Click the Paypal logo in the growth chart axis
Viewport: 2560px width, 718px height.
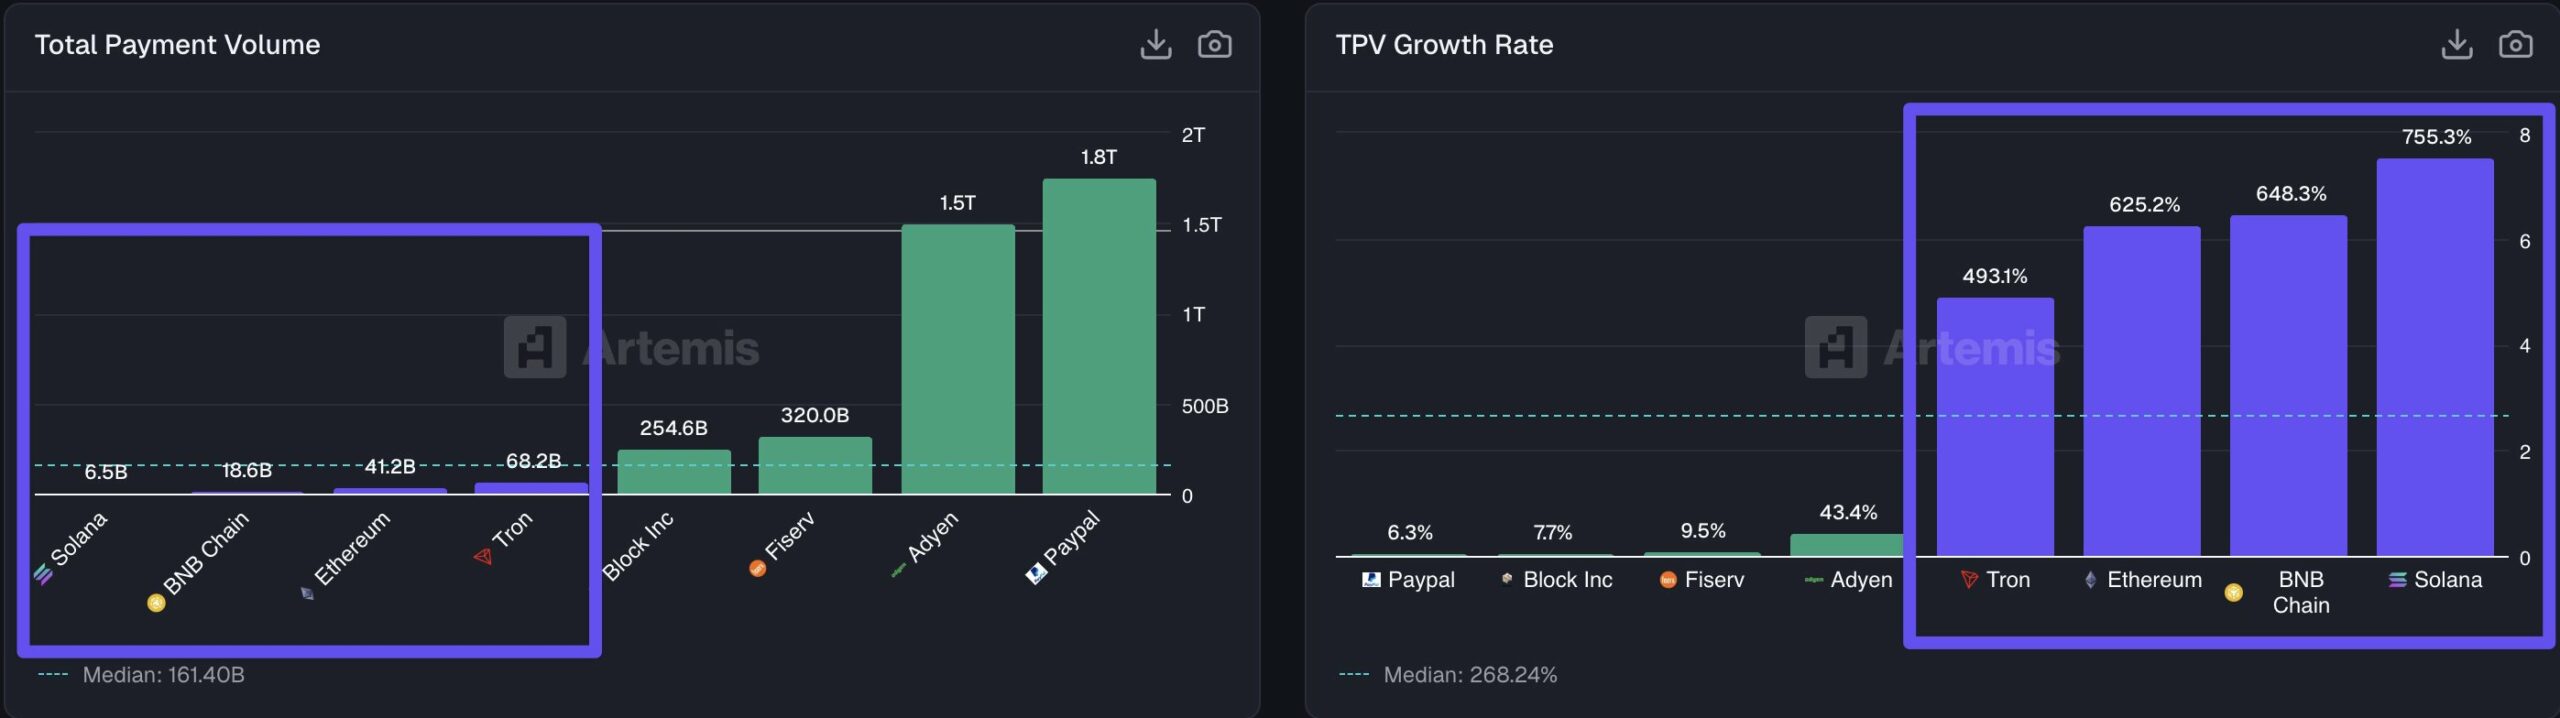coord(1371,580)
